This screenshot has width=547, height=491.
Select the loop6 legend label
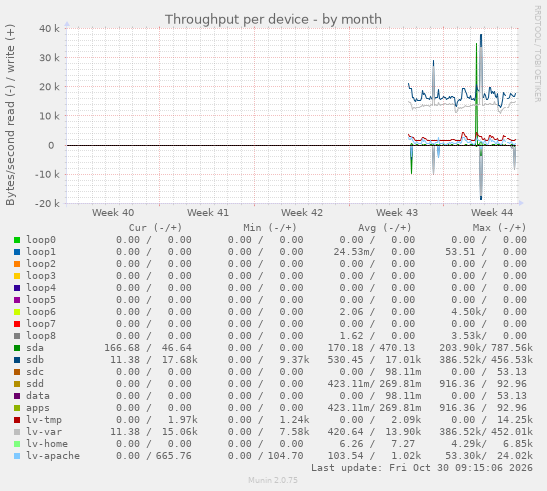(x=41, y=312)
